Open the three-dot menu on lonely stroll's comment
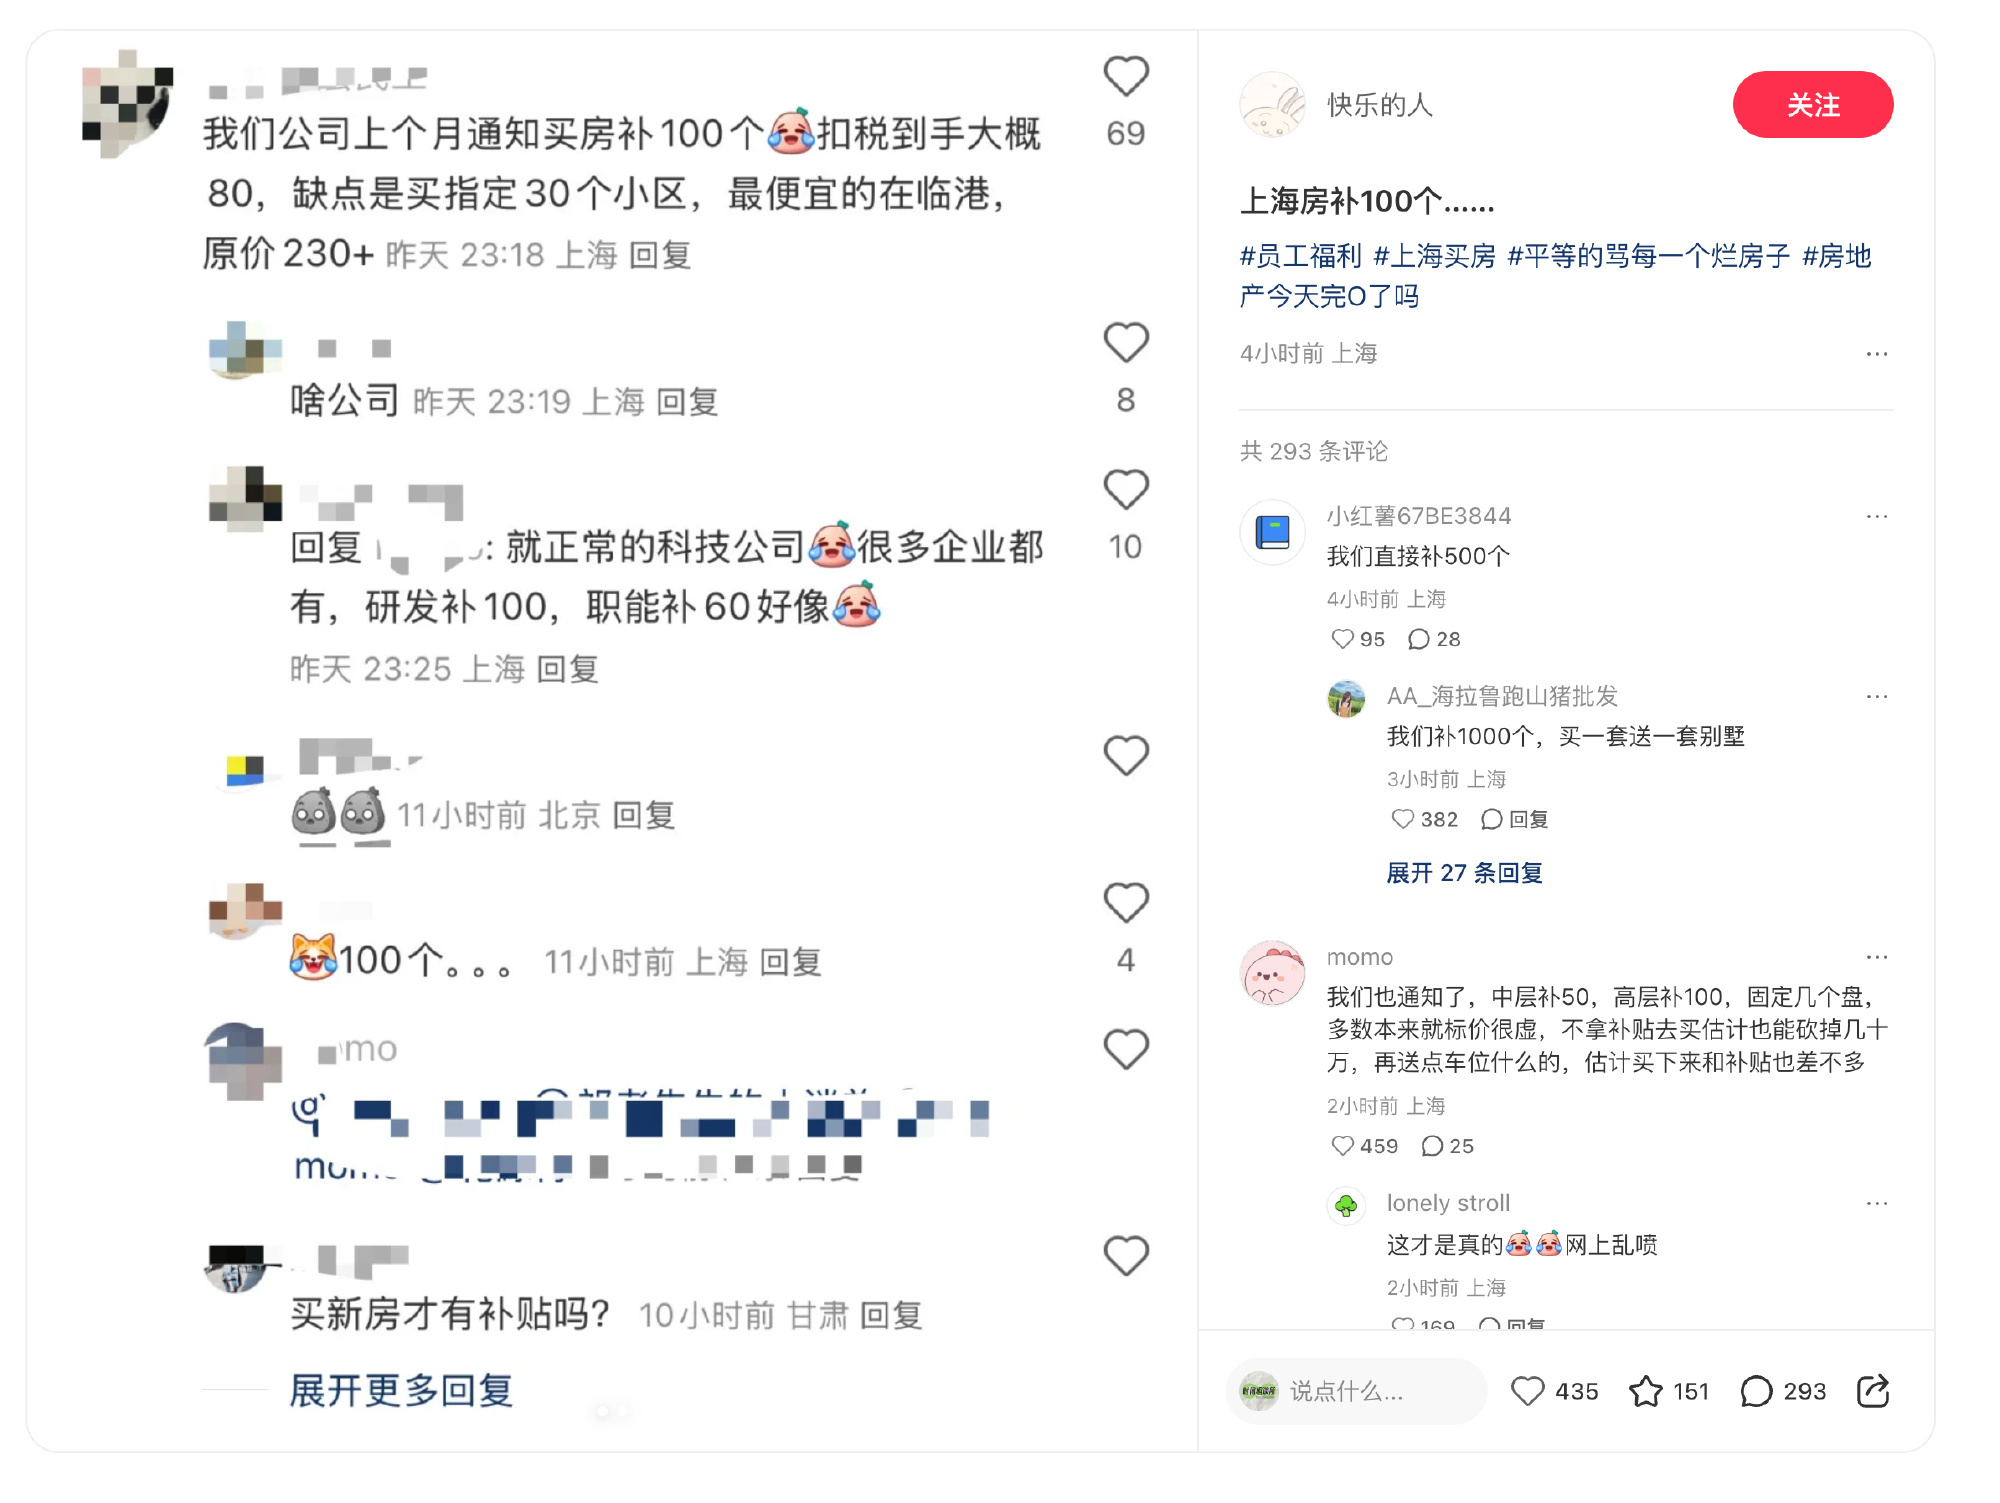Viewport: 2000px width, 1503px height. tap(1877, 1203)
